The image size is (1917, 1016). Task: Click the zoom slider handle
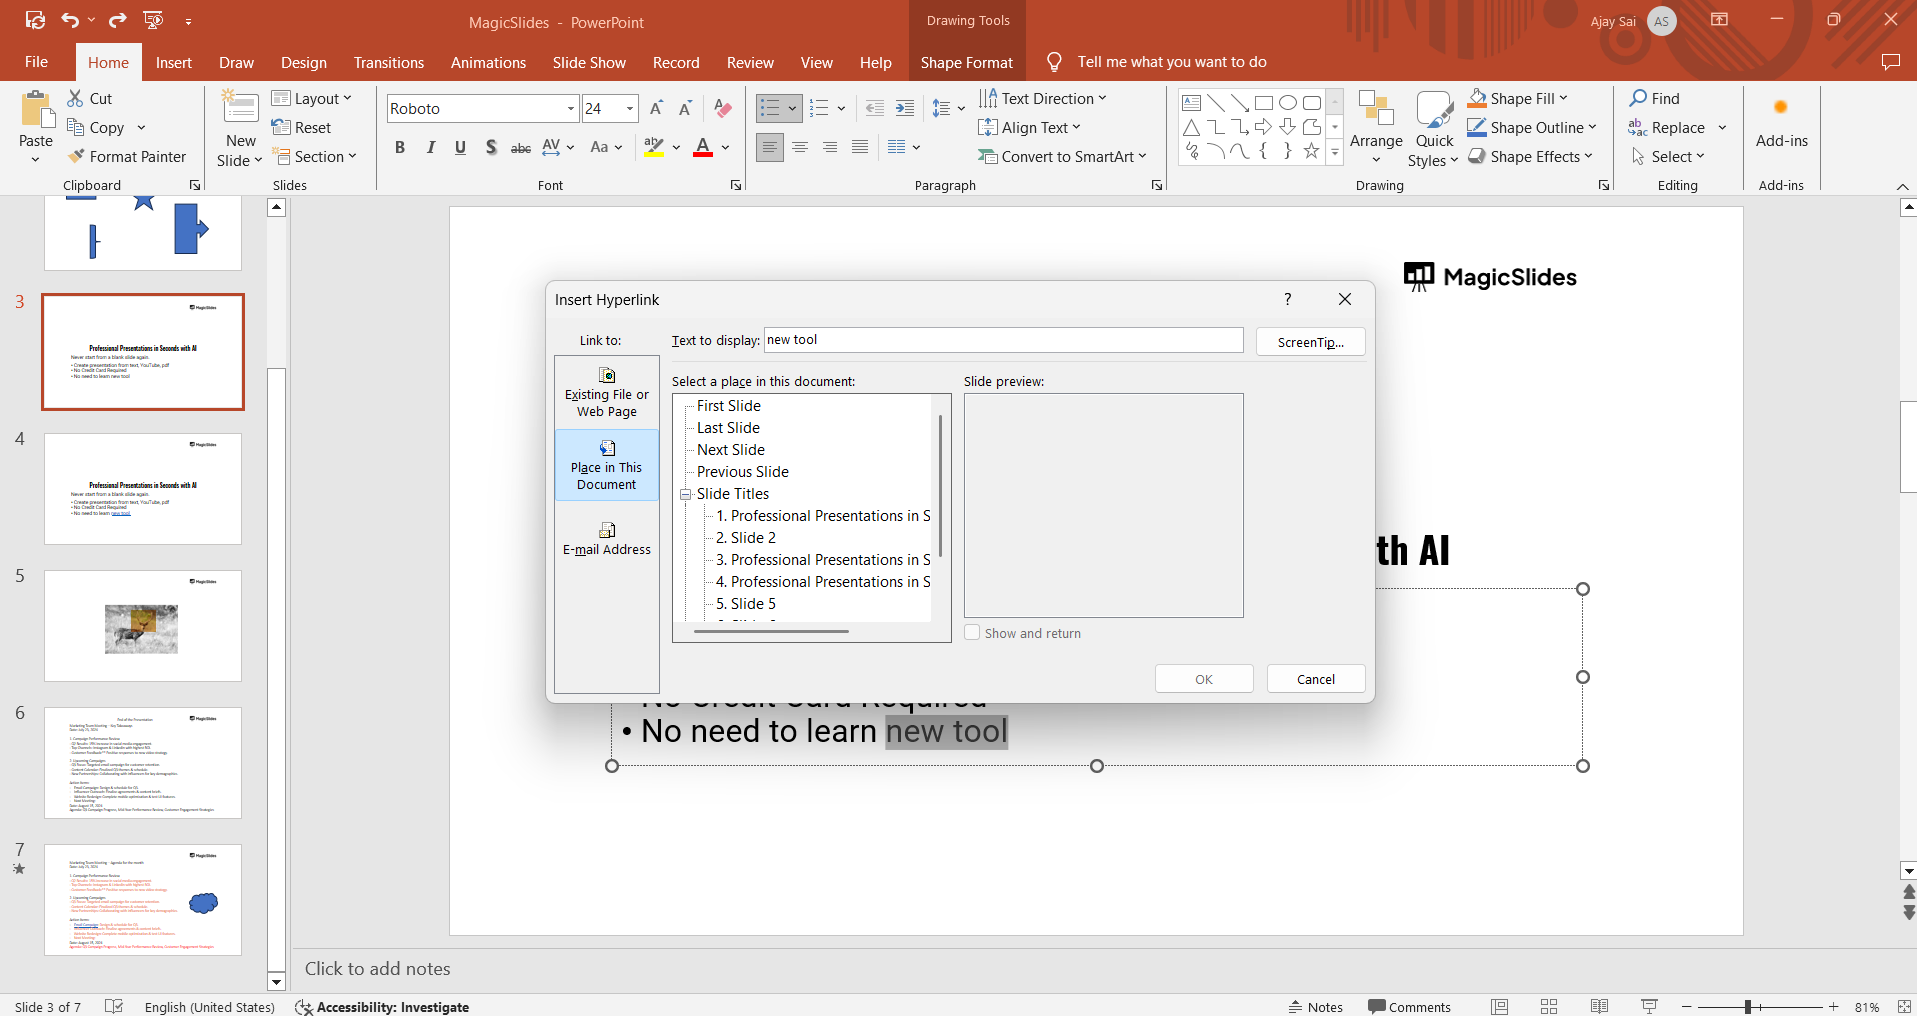pyautogui.click(x=1747, y=1007)
